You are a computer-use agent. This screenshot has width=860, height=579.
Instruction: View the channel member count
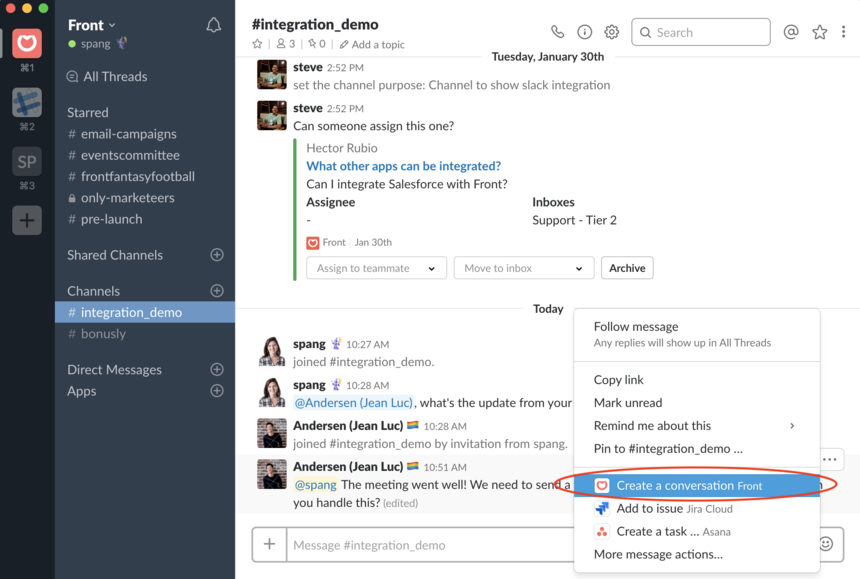[x=285, y=44]
